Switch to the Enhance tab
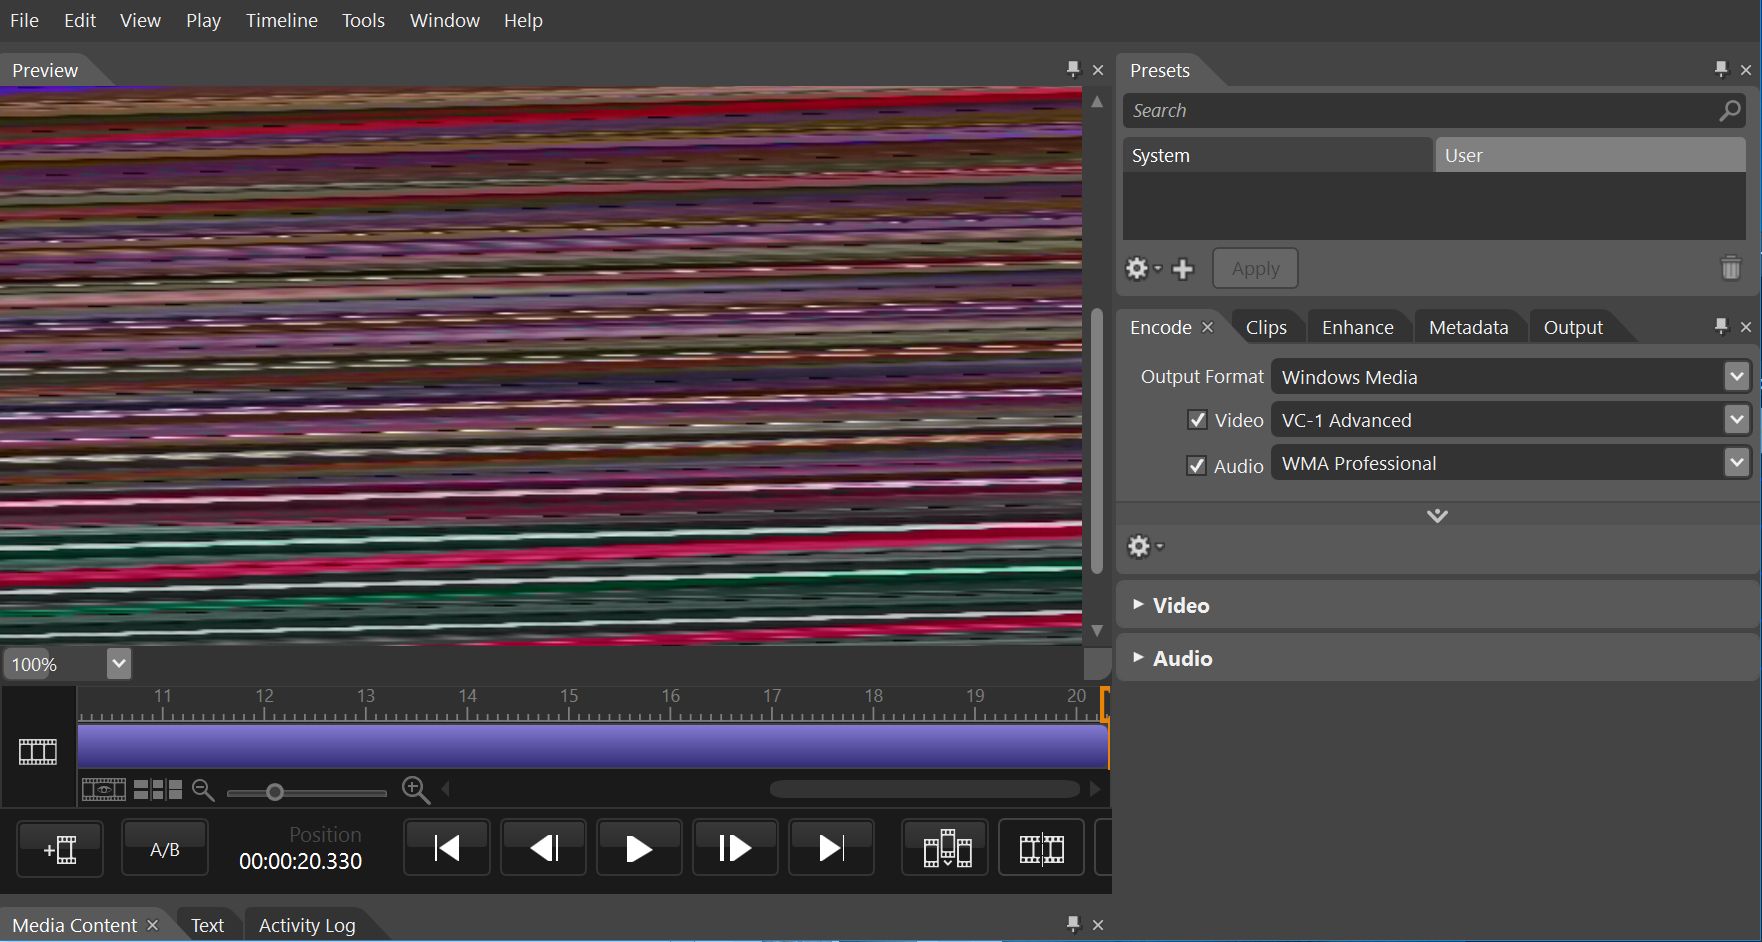The width and height of the screenshot is (1762, 942). click(x=1357, y=327)
